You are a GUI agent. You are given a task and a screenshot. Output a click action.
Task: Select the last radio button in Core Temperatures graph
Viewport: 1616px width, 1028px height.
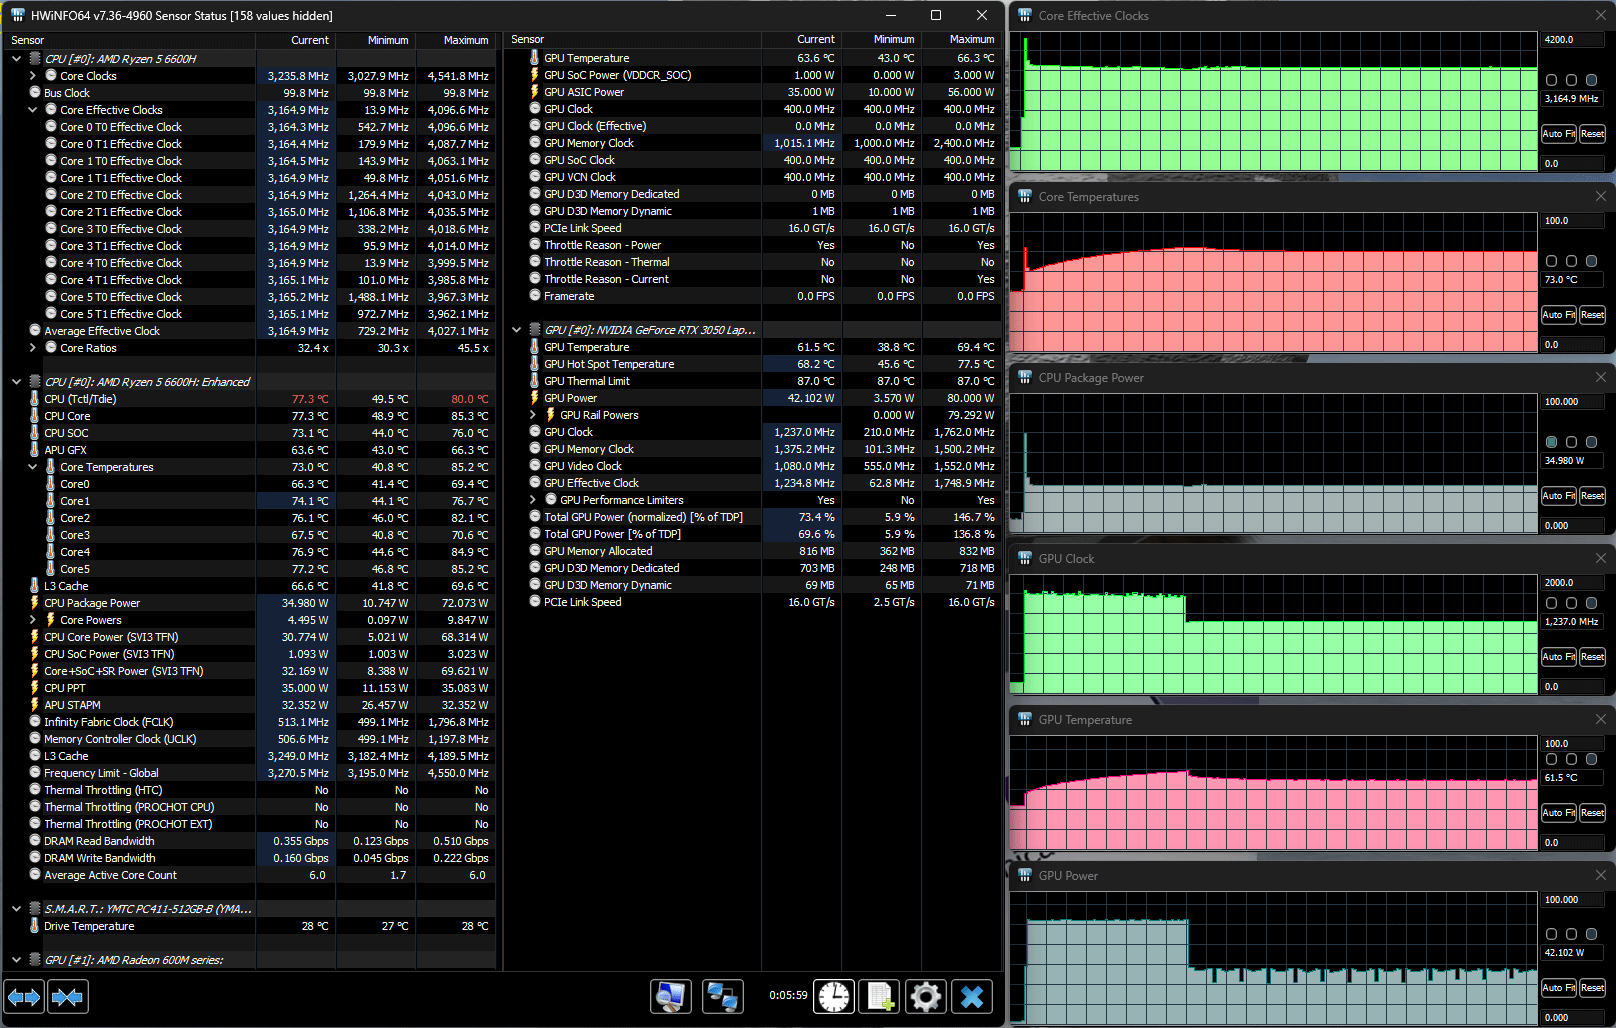pyautogui.click(x=1592, y=261)
